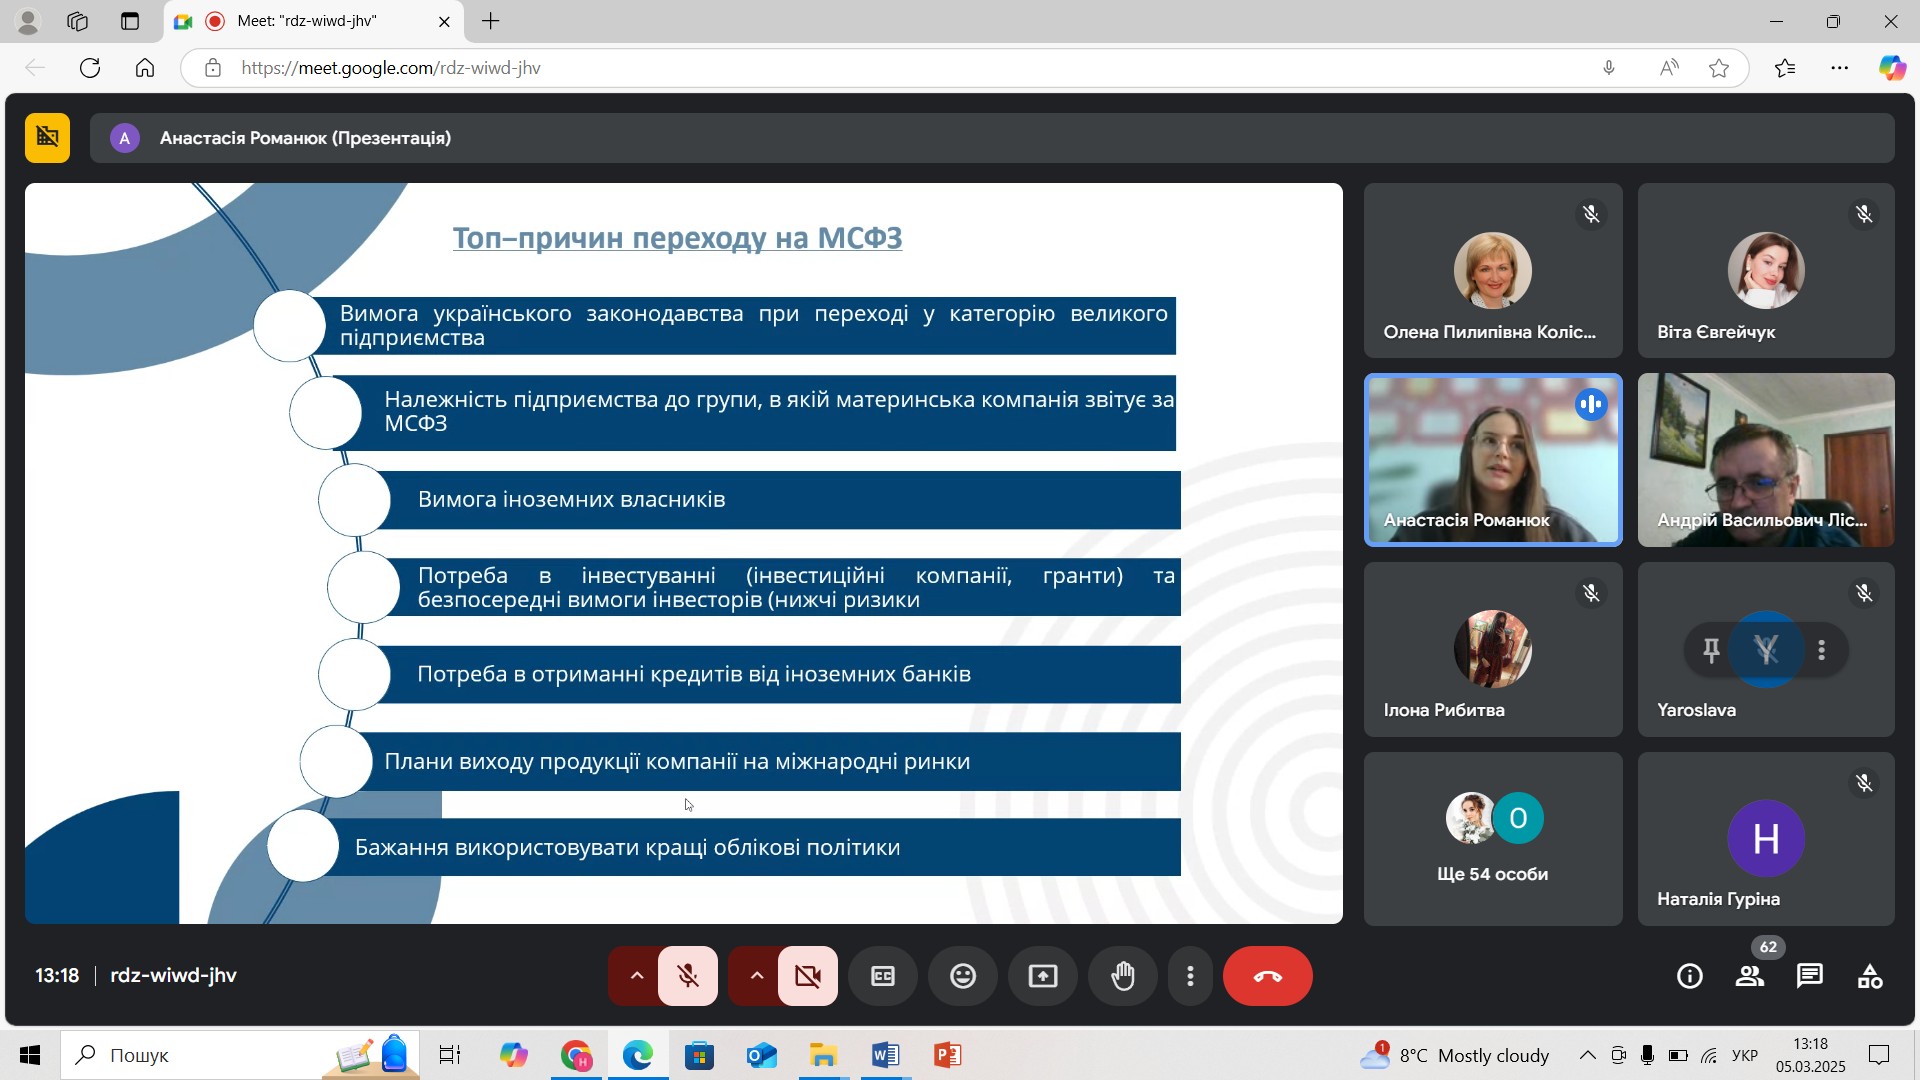Start presenting your screen
Image resolution: width=1920 pixels, height=1080 pixels.
(1043, 976)
